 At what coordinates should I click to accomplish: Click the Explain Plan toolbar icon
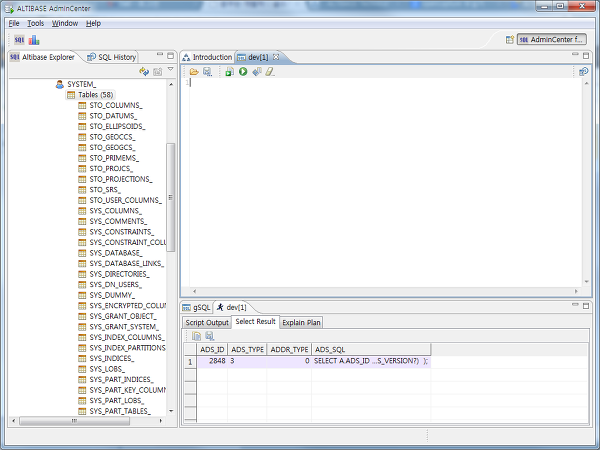(x=257, y=72)
